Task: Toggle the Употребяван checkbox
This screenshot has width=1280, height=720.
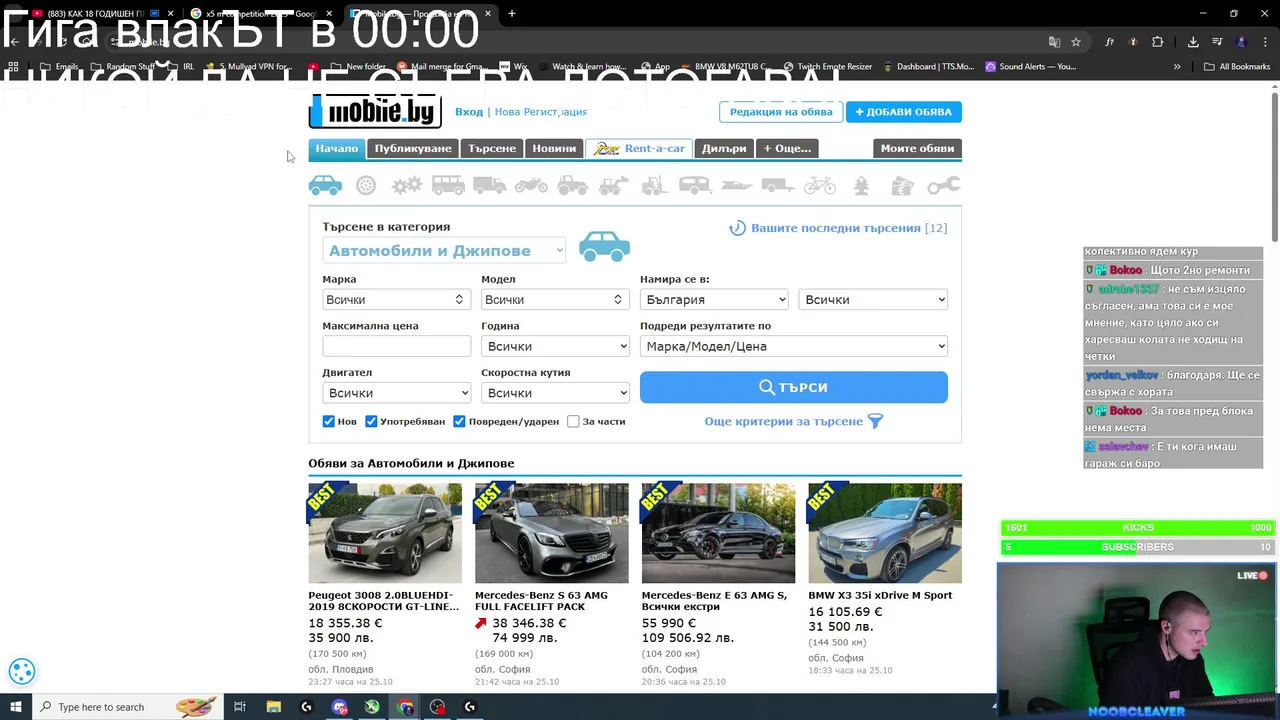Action: click(x=371, y=421)
